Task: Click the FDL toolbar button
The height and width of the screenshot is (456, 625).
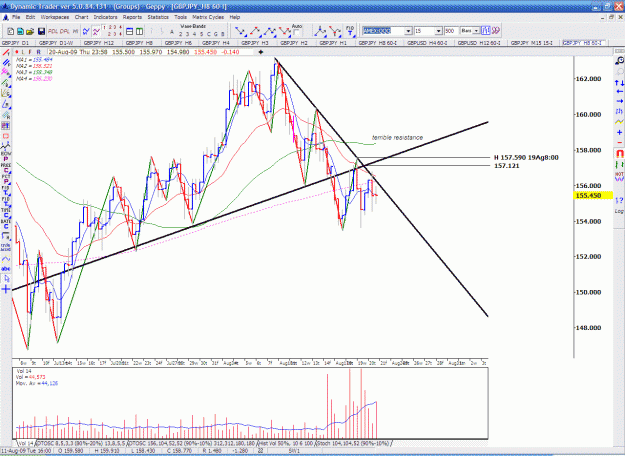Action: pos(53,31)
